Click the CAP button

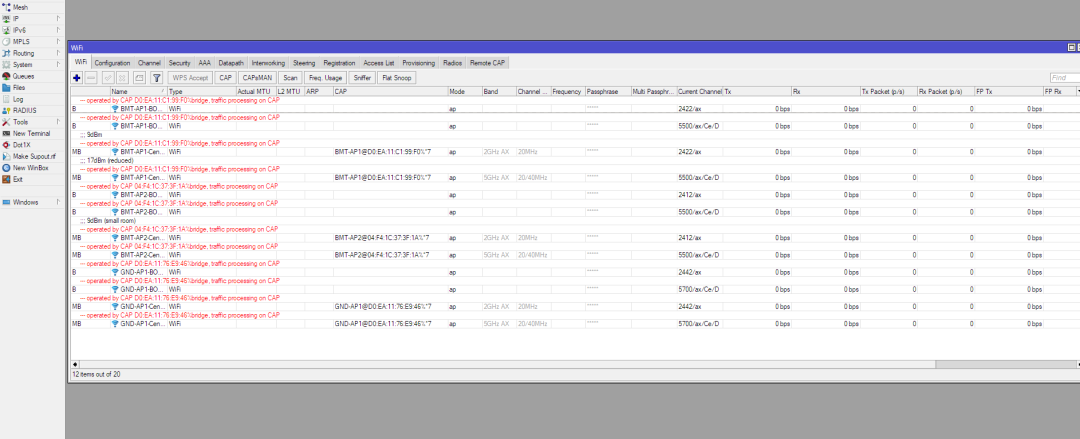click(x=225, y=78)
